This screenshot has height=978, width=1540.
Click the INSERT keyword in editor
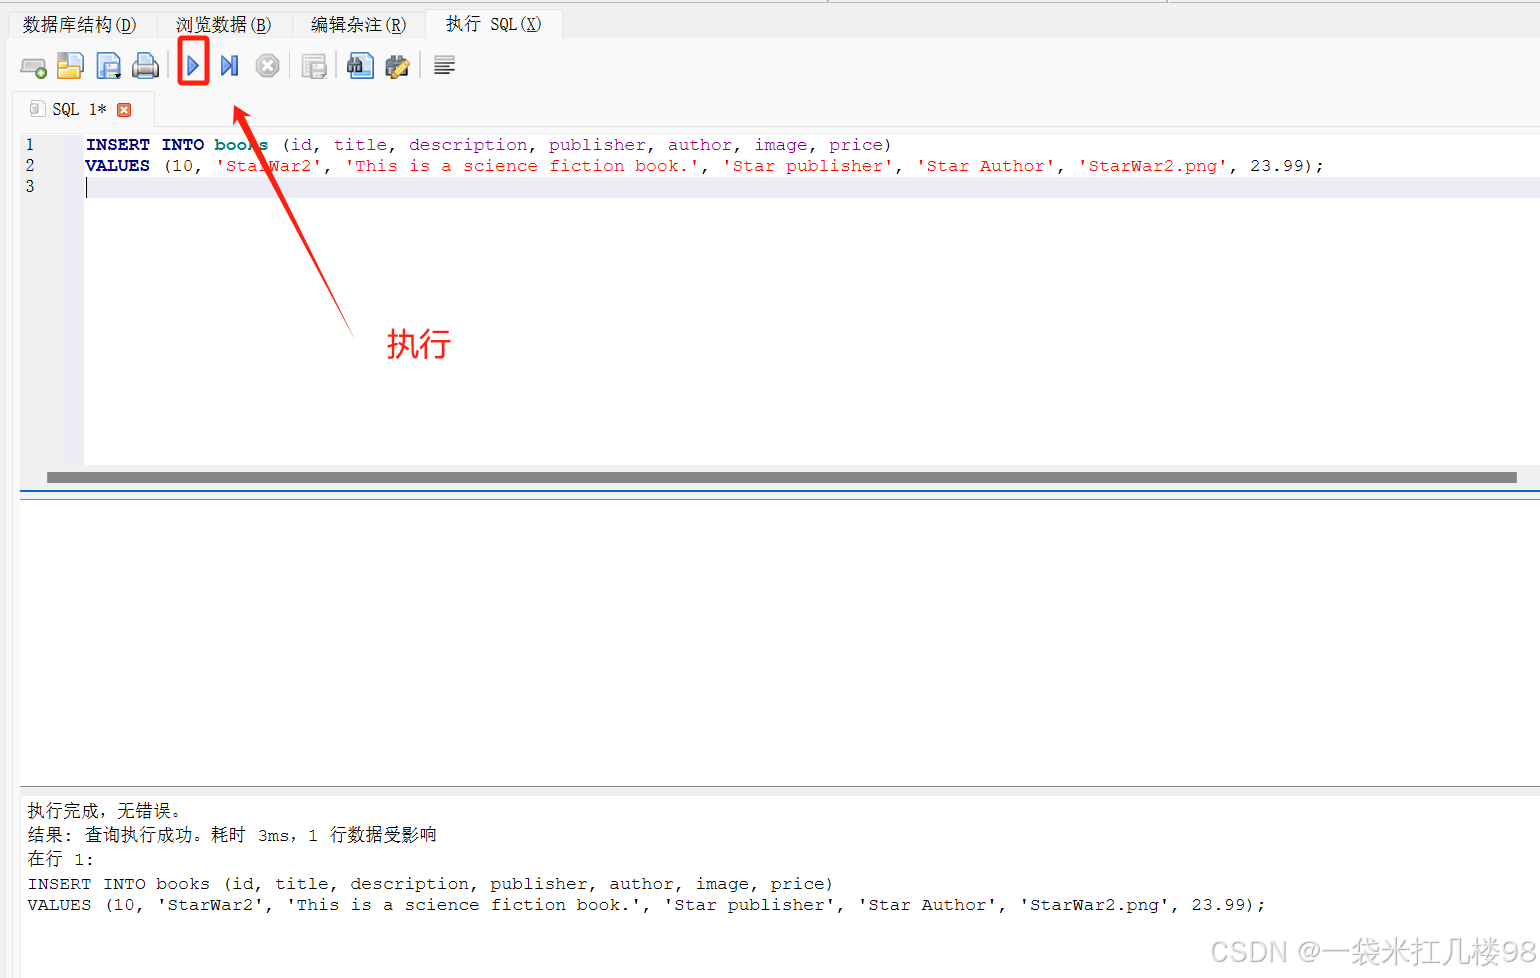click(x=118, y=145)
